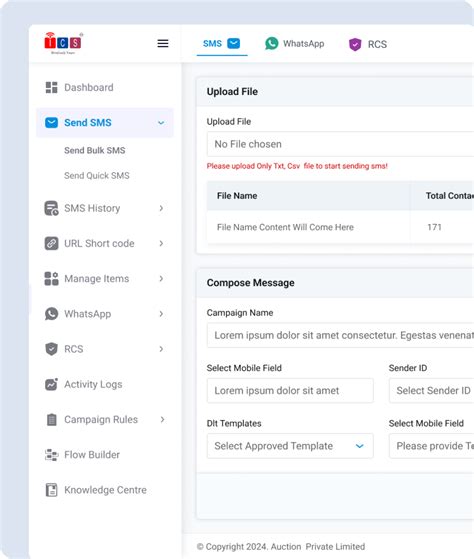Click the Copyright 2024 footer text
This screenshot has height=559, width=474.
pos(281,547)
